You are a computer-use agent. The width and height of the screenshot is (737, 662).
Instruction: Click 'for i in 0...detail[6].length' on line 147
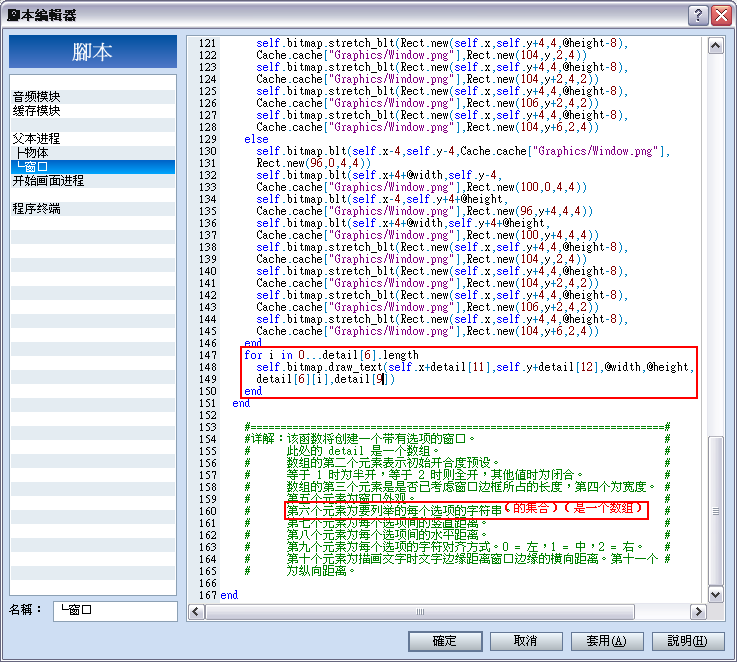tap(331, 355)
